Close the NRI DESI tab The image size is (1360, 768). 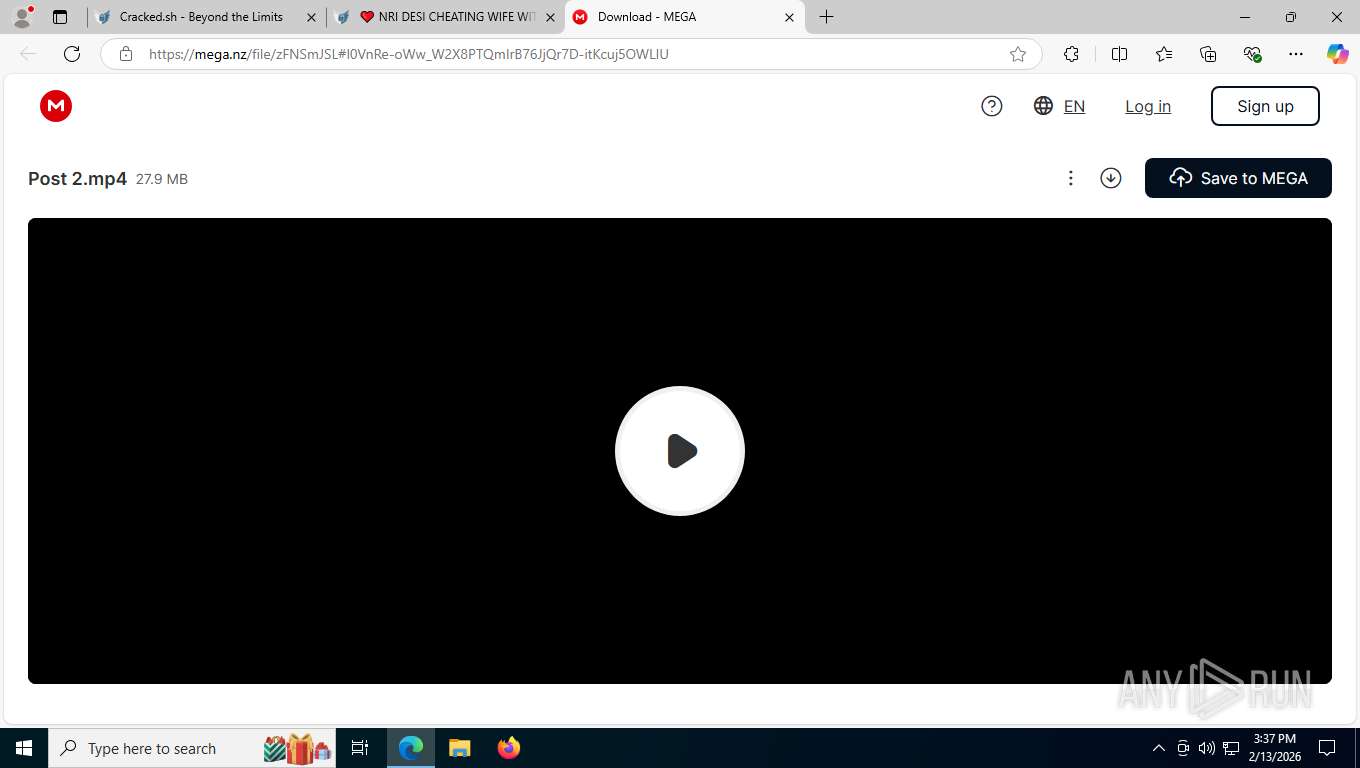[550, 17]
